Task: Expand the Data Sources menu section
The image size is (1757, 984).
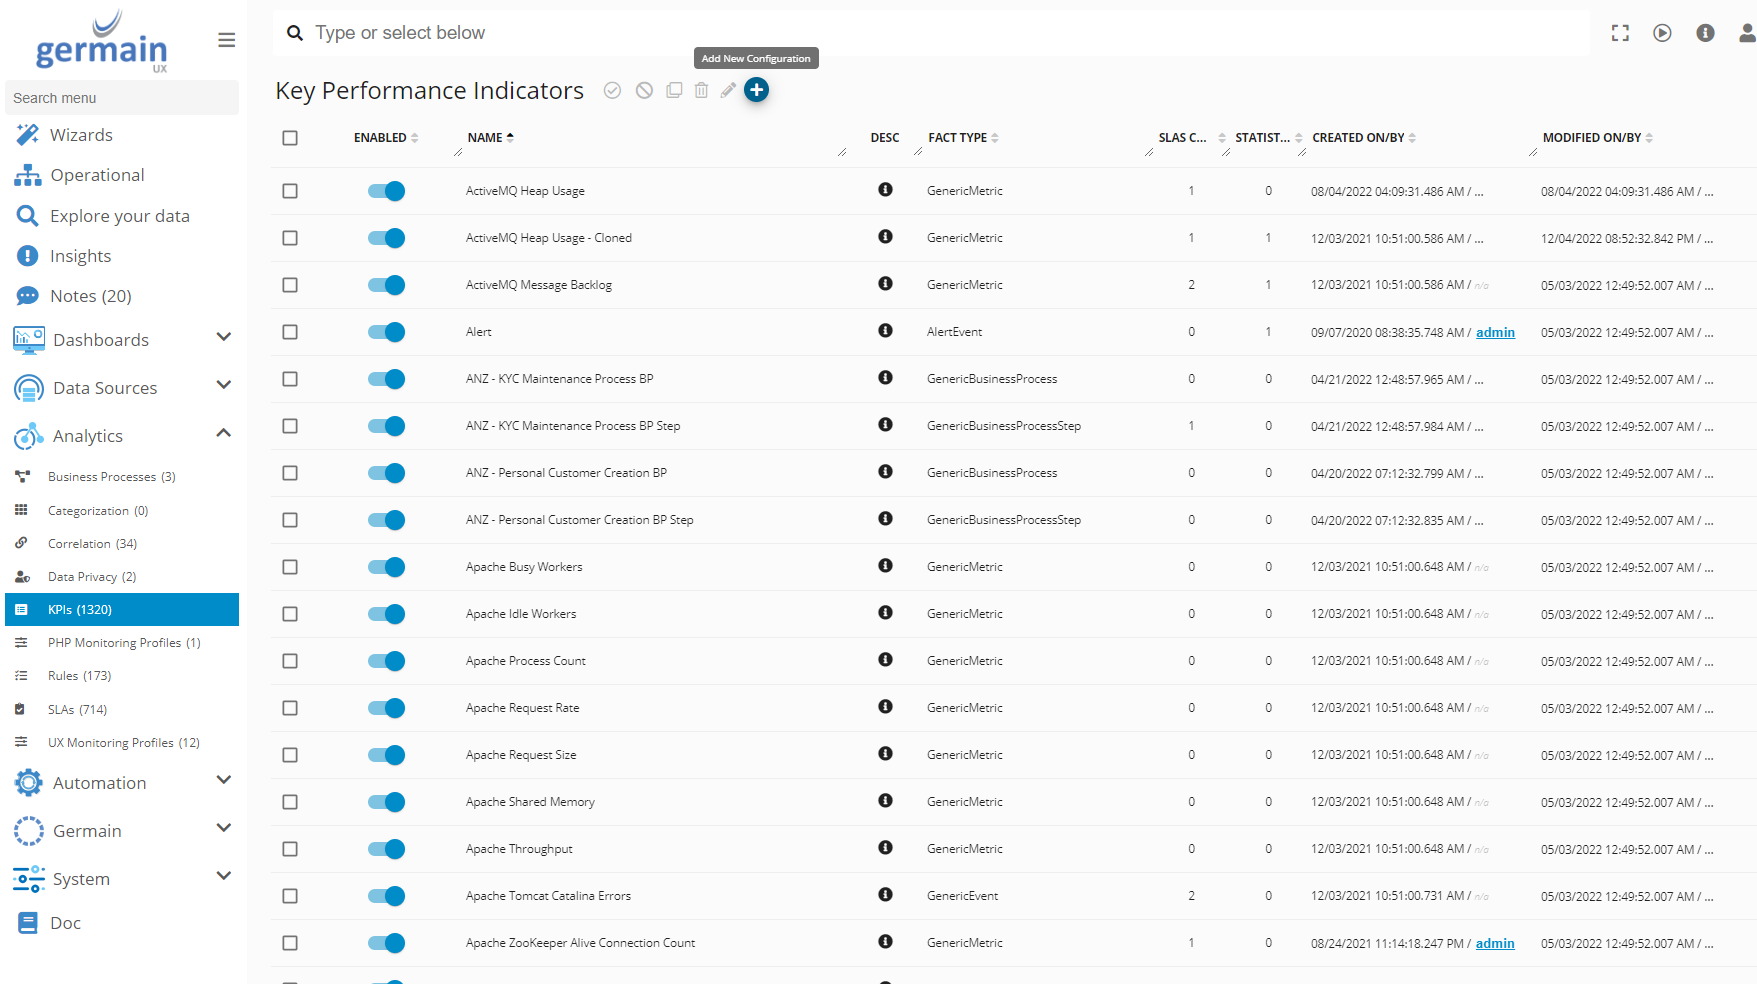Action: coord(224,386)
